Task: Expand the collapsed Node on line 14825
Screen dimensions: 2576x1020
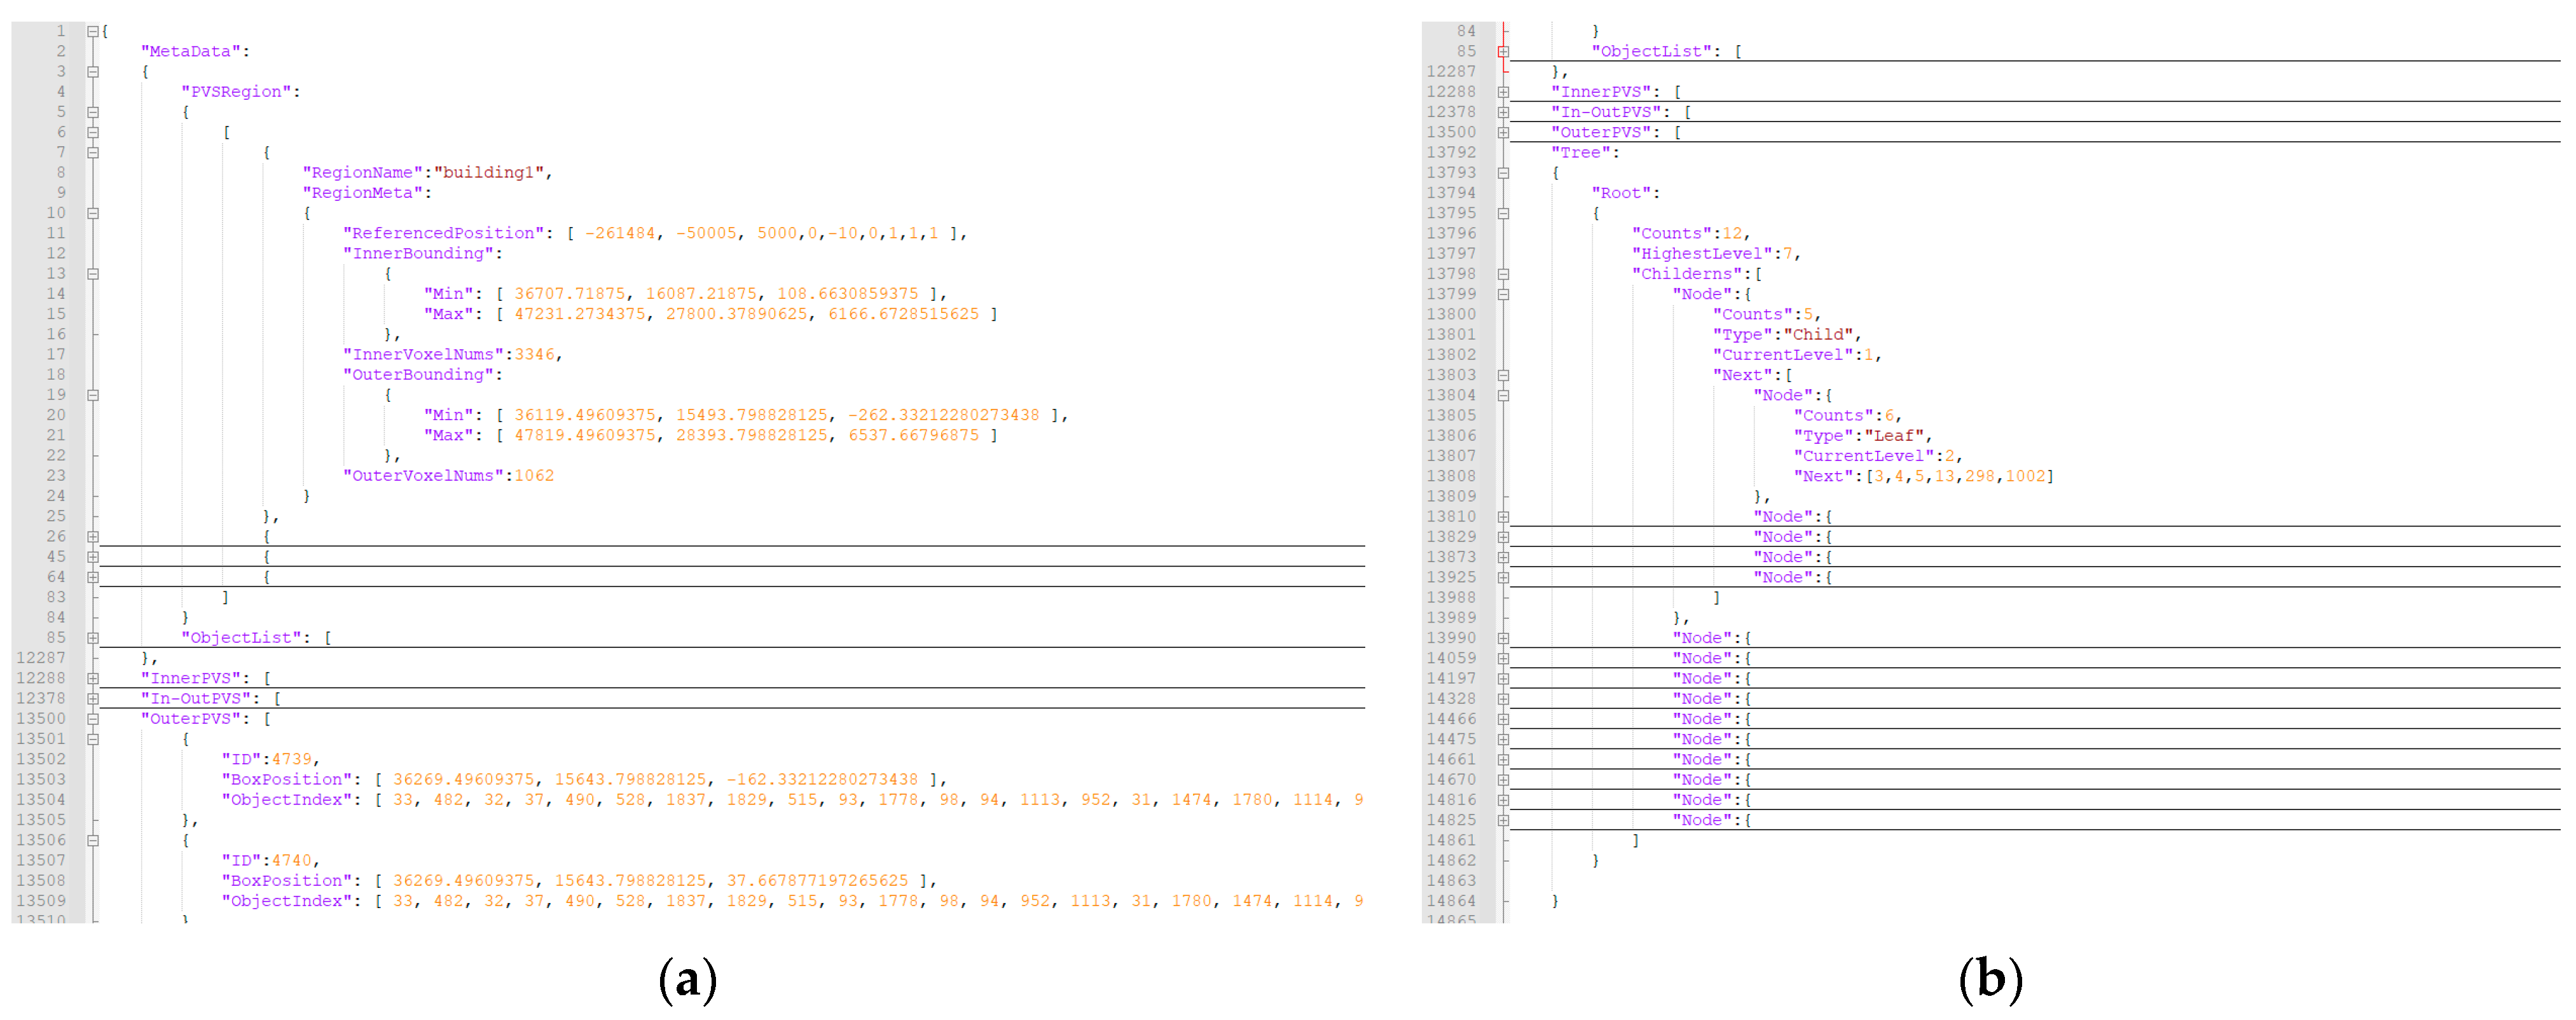Action: click(1503, 820)
